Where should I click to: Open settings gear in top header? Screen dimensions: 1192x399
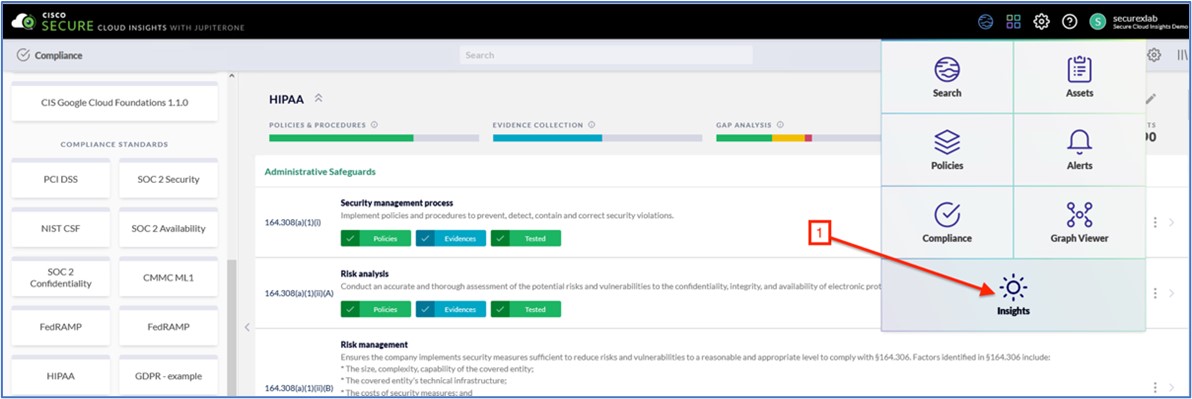(1041, 21)
